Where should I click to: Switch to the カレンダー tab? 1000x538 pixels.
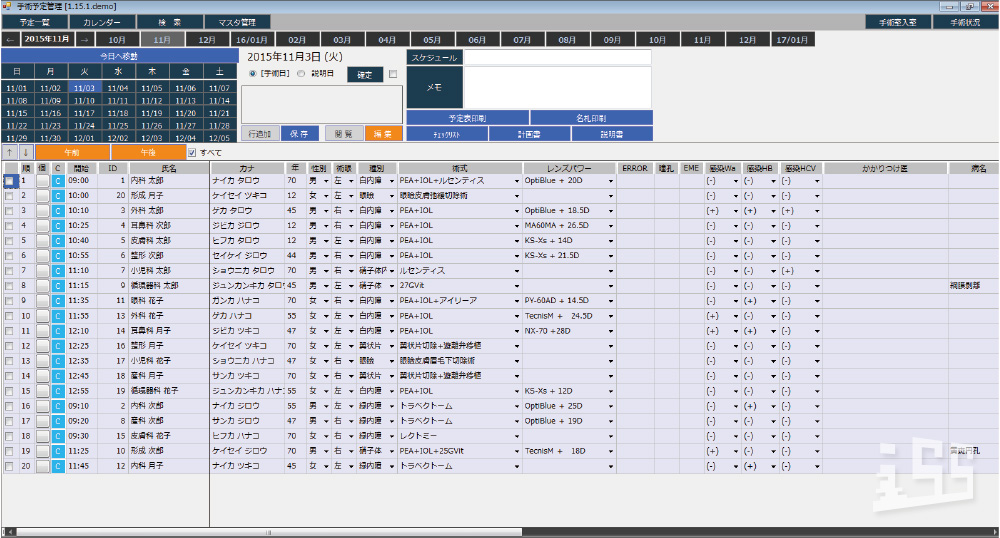[x=102, y=22]
